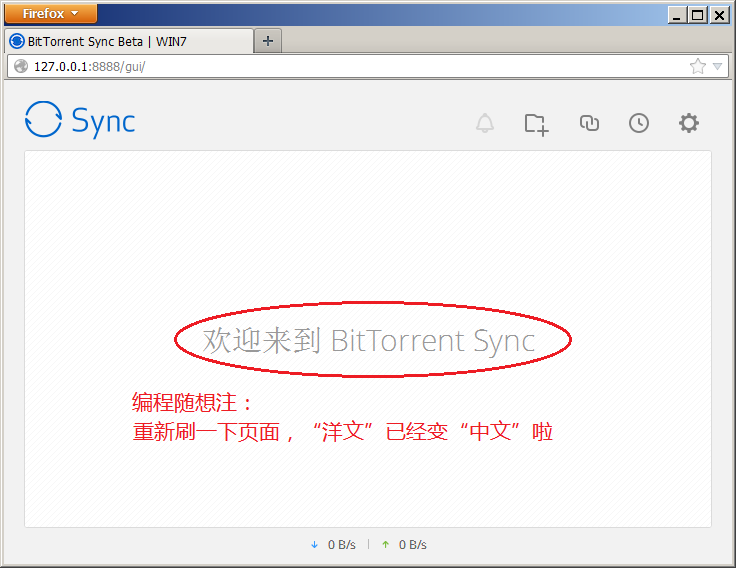Open a new tab with the plus button
Image resolution: width=736 pixels, height=568 pixels.
tap(268, 41)
